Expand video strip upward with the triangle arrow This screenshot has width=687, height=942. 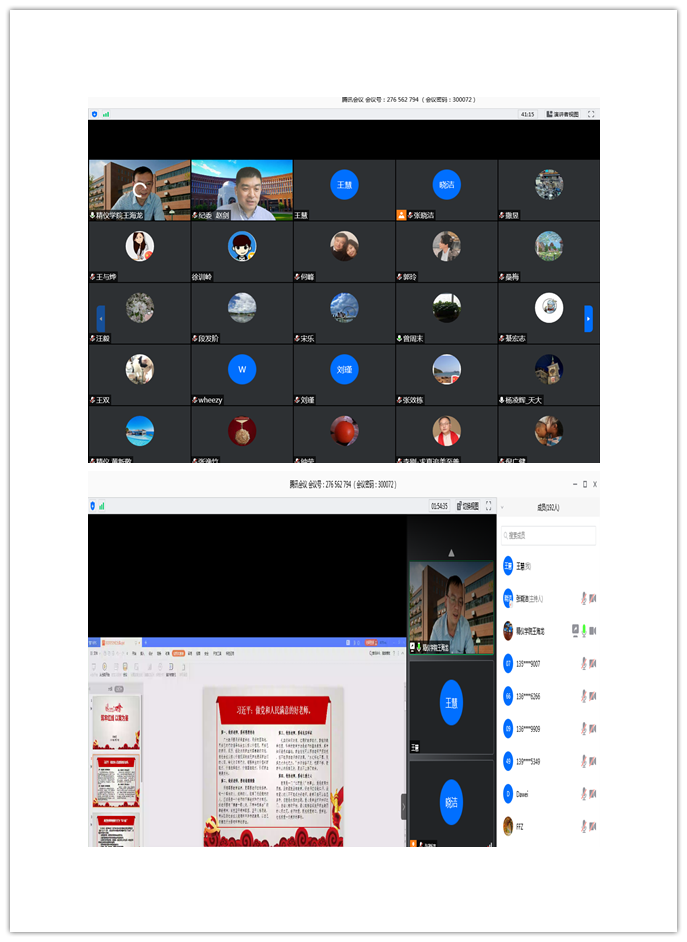452,553
